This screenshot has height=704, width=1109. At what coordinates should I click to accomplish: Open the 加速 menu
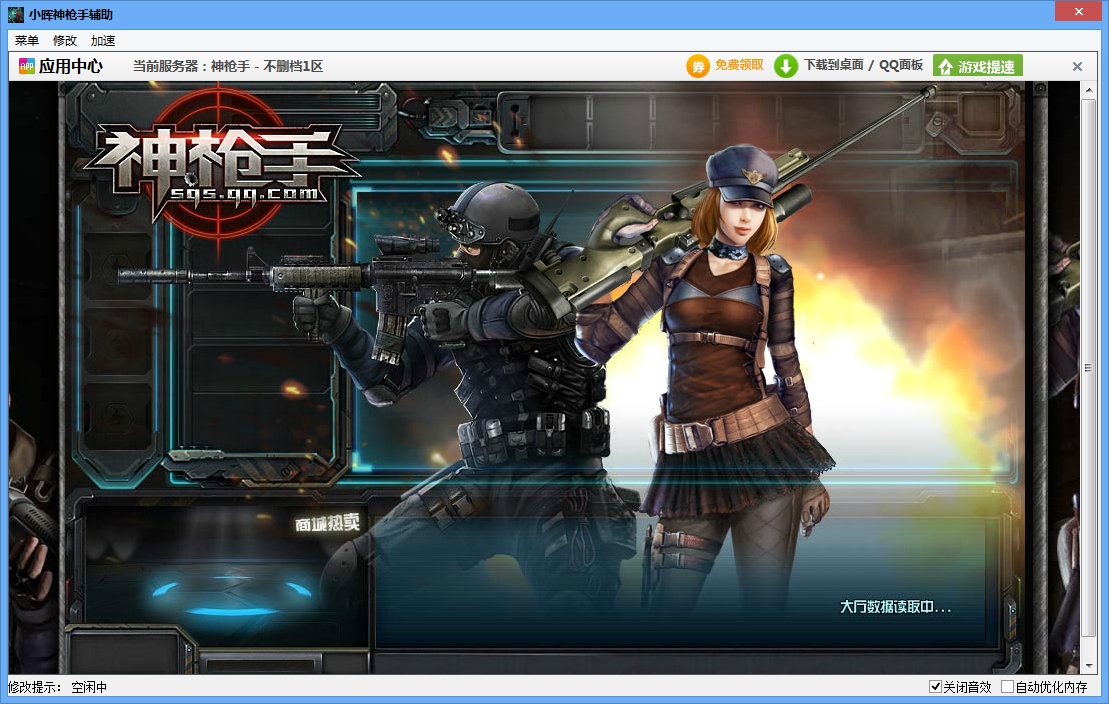[x=103, y=41]
